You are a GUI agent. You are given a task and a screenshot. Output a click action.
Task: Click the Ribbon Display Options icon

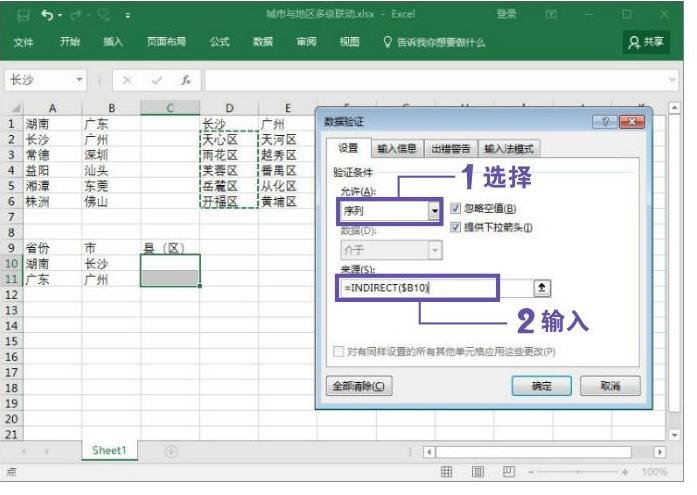click(551, 15)
